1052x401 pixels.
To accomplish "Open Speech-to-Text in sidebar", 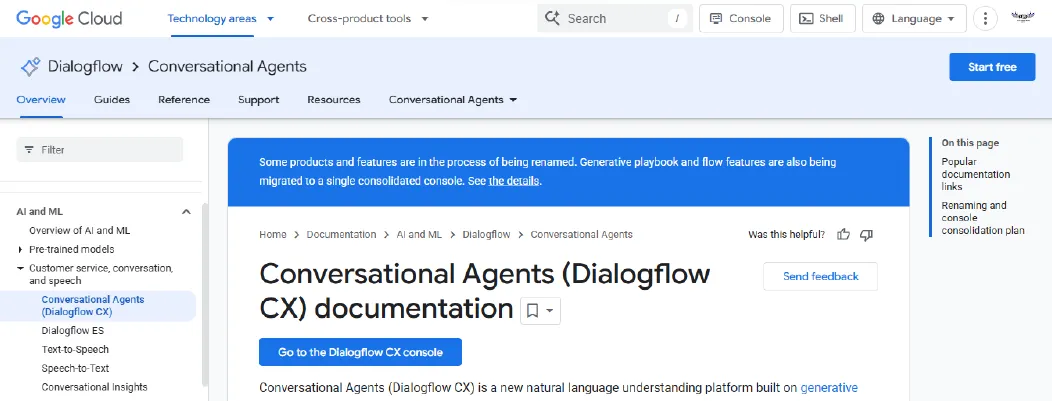I will point(75,368).
